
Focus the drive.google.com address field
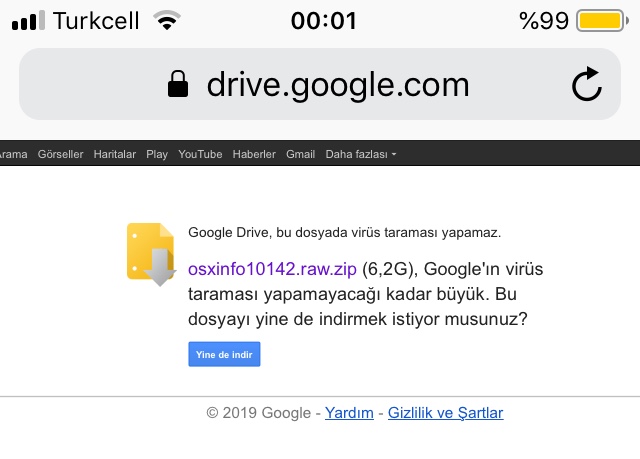point(337,85)
